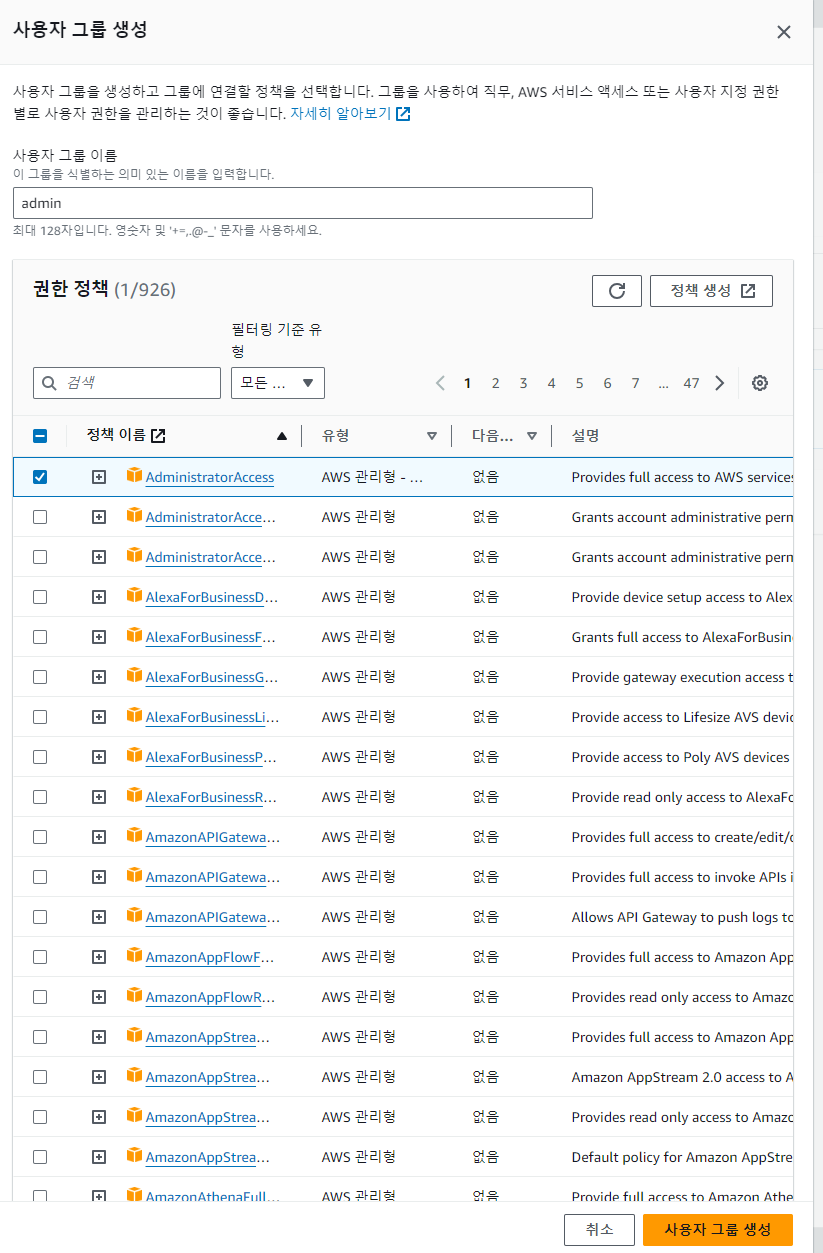The height and width of the screenshot is (1253, 823).
Task: Jump to last page 47
Action: coord(691,383)
